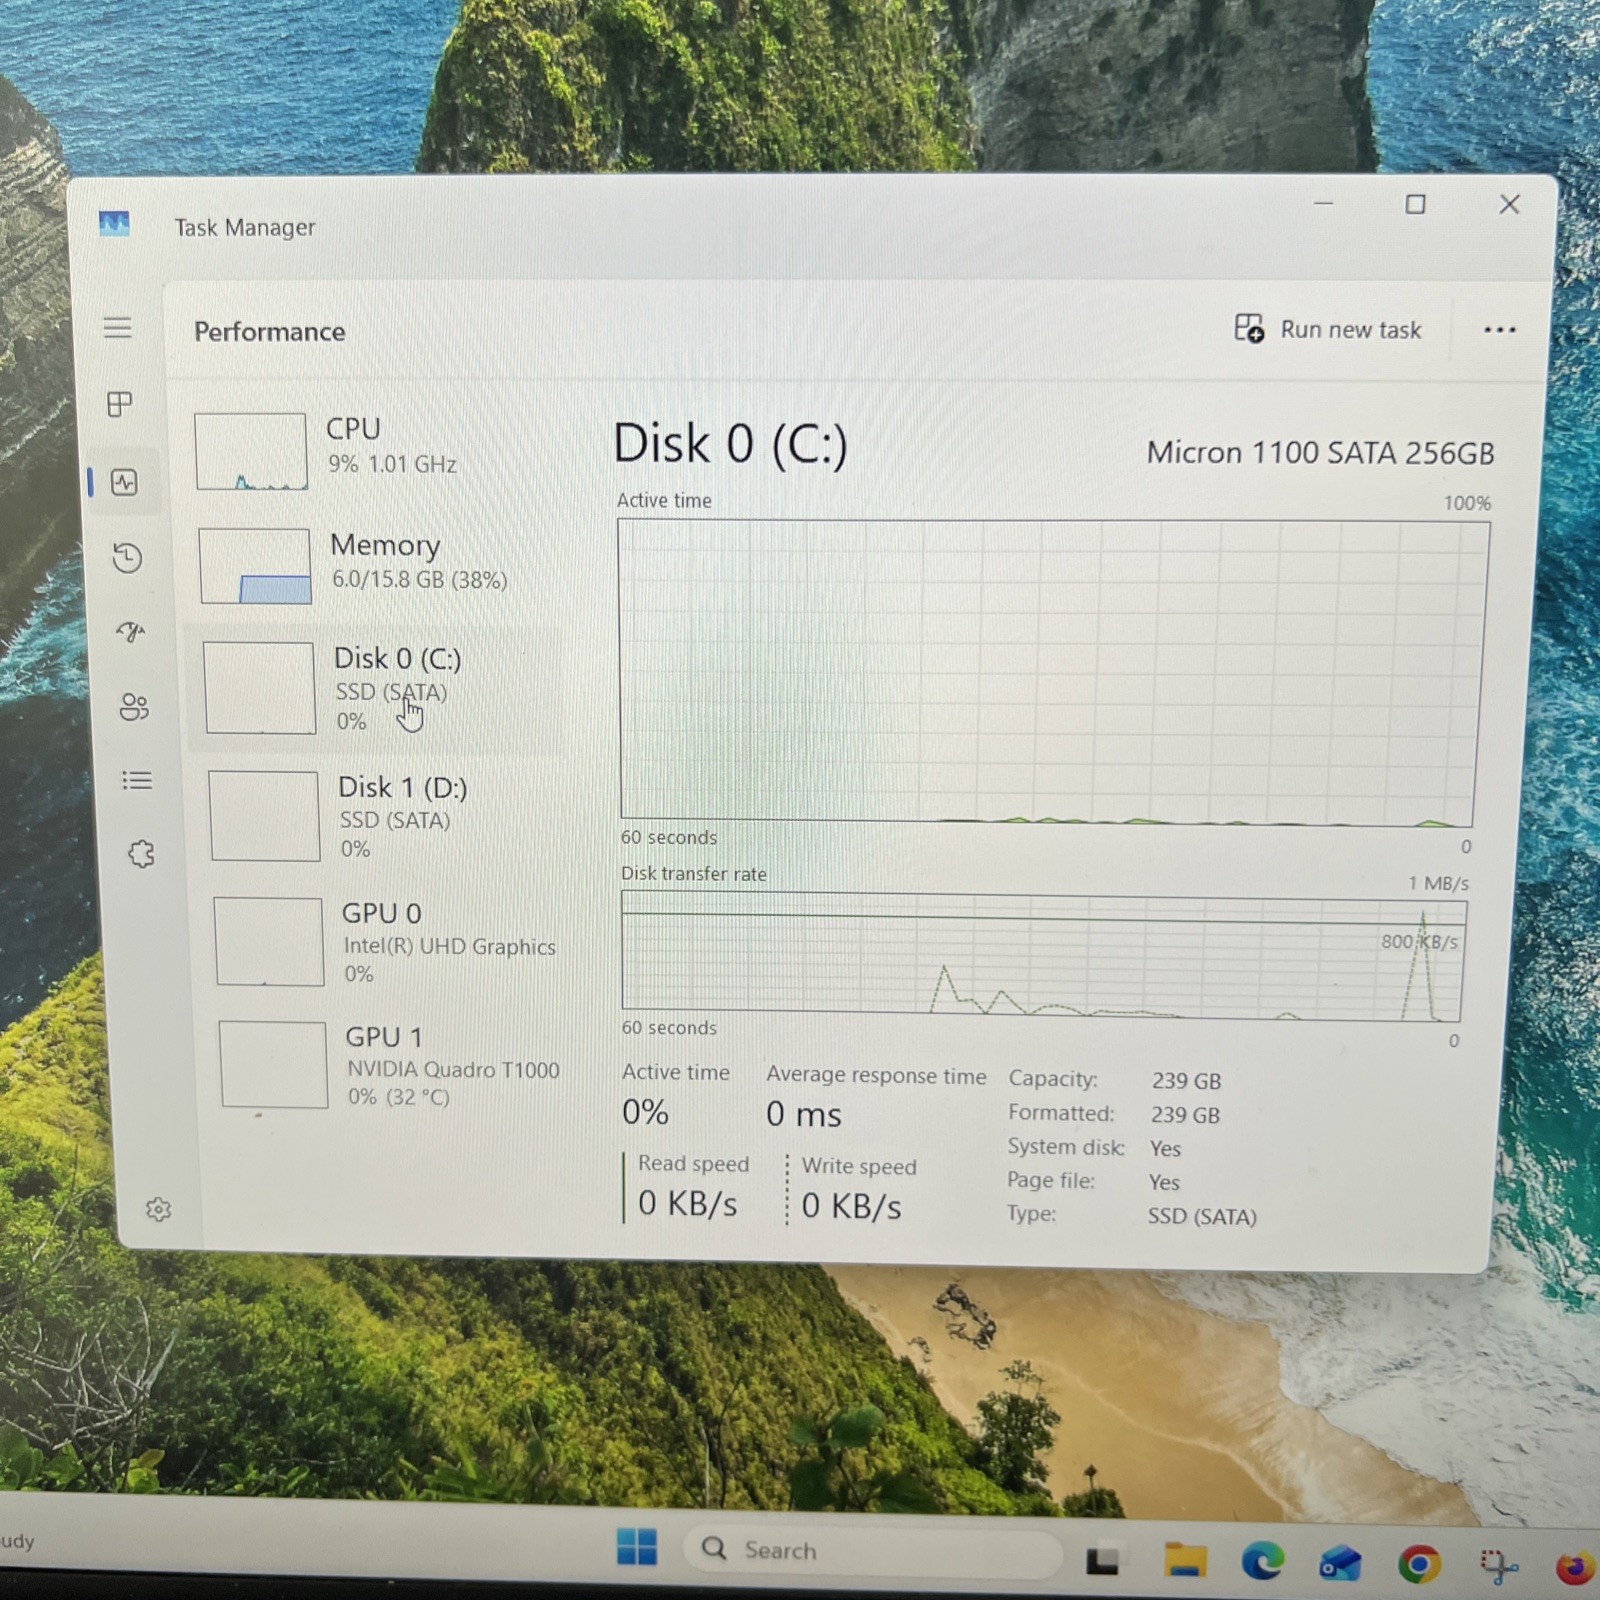Click the Type SSD (SATA) value
1600x1600 pixels.
click(1202, 1217)
